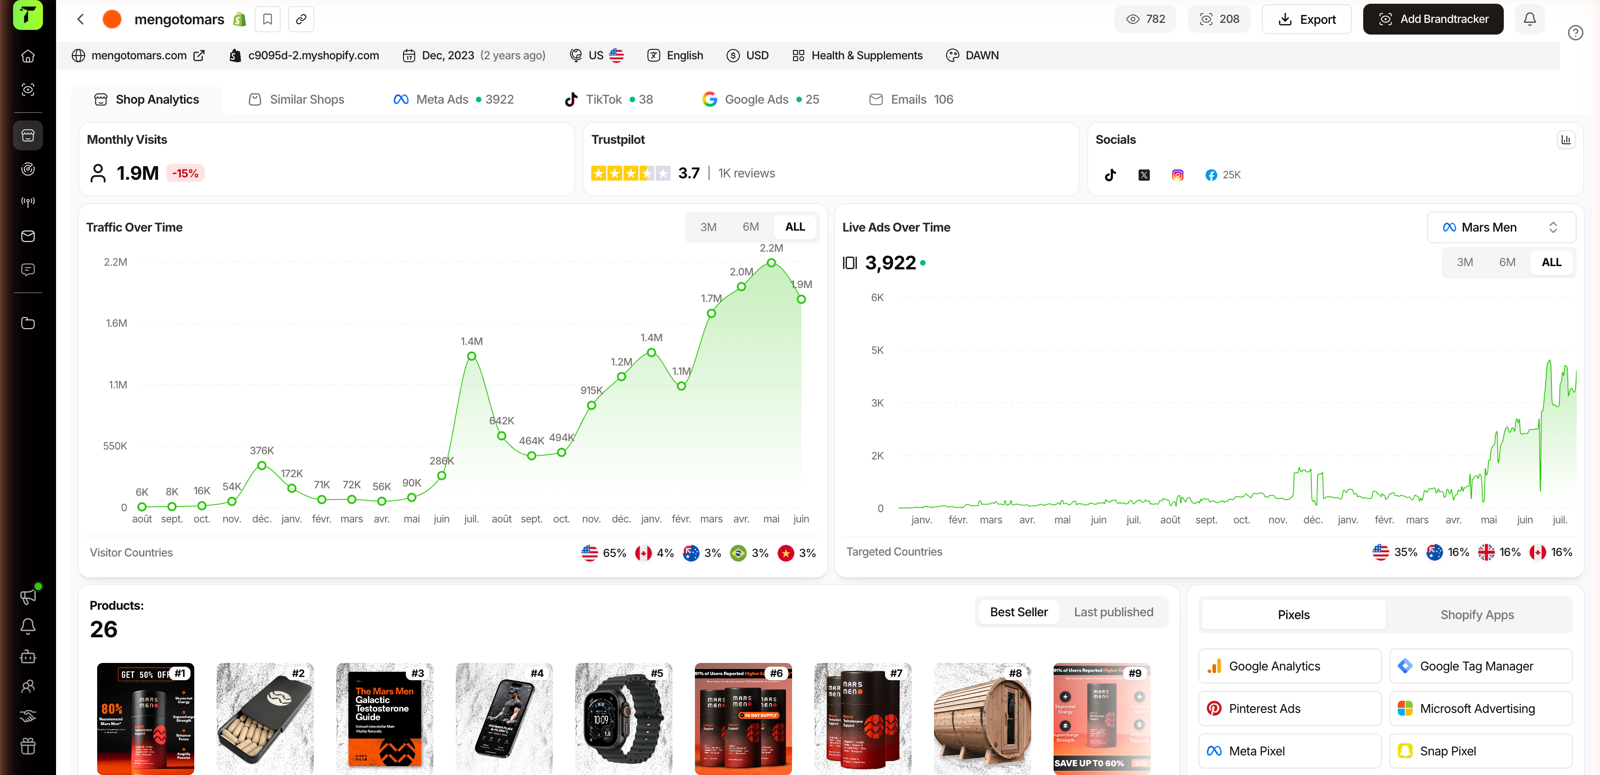
Task: Click the Trustpilot 1K reviews text
Action: (746, 173)
